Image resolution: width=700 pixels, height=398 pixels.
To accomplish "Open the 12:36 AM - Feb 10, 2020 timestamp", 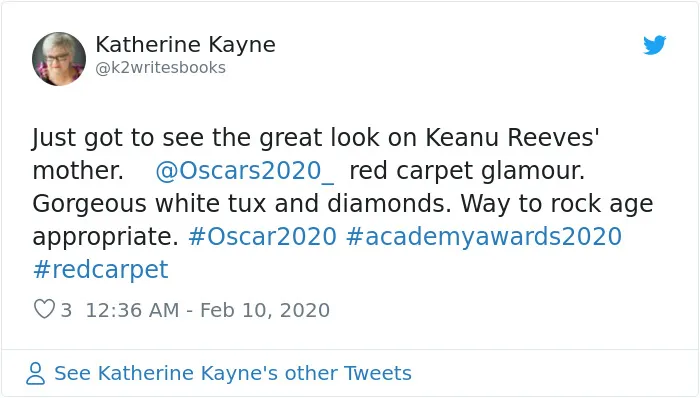I will pos(208,310).
